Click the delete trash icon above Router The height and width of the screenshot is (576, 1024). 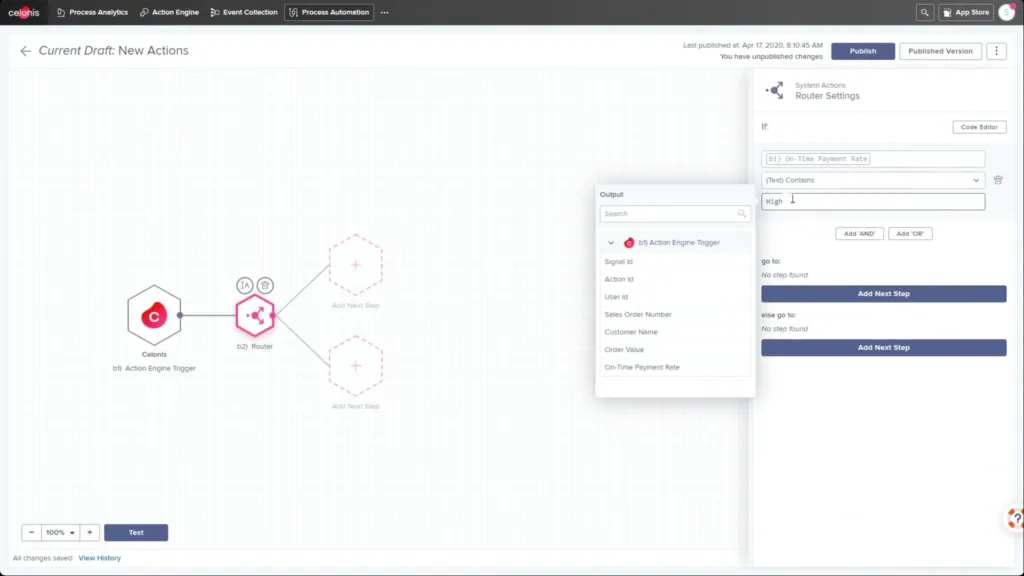point(264,285)
